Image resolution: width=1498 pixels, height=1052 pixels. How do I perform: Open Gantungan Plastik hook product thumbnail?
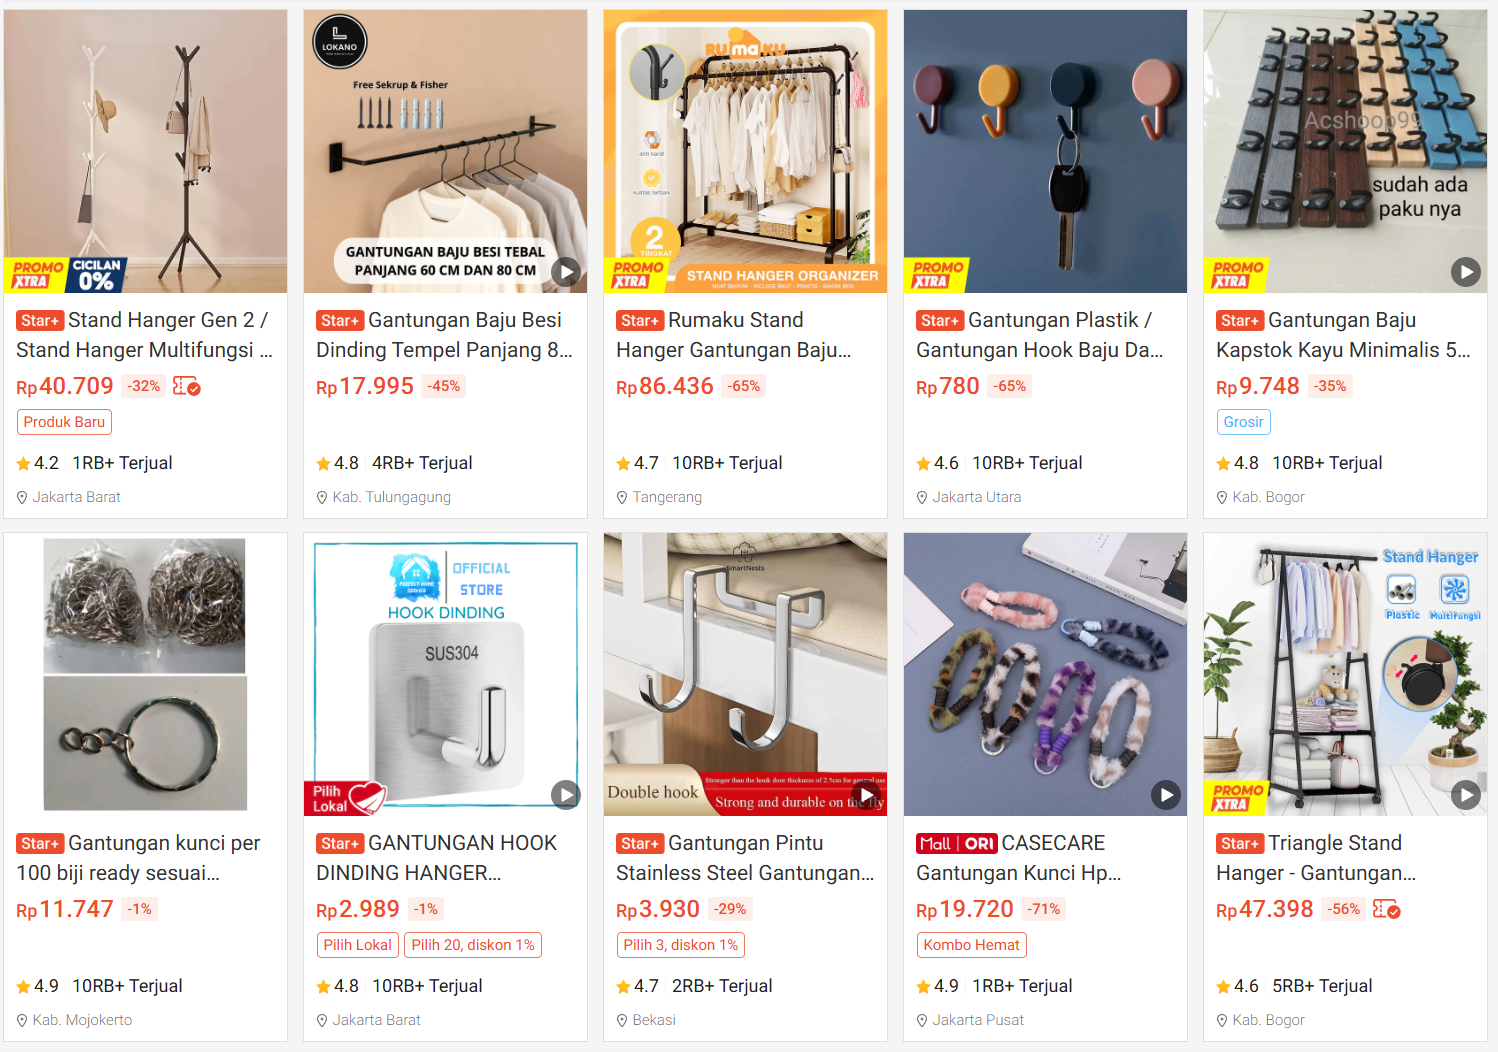1045,151
